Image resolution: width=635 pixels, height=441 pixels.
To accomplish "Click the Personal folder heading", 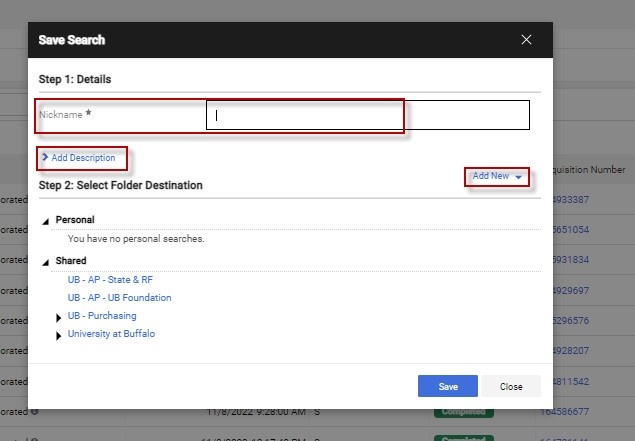I will pos(75,220).
